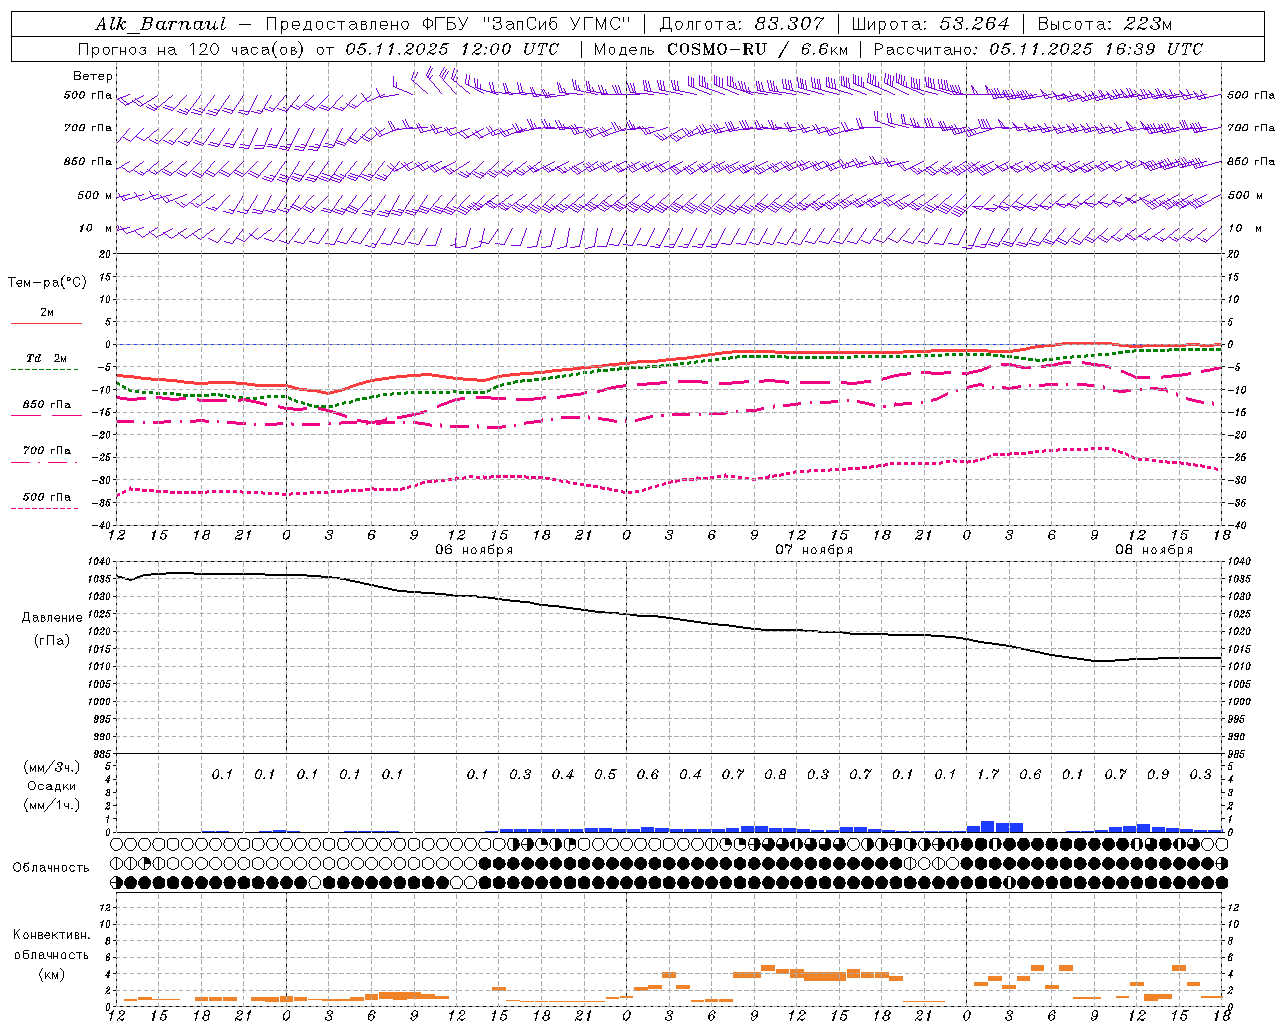This screenshot has width=1280, height=1024.
Task: Click the 'Осадки' precipitation label
Action: [x=52, y=786]
